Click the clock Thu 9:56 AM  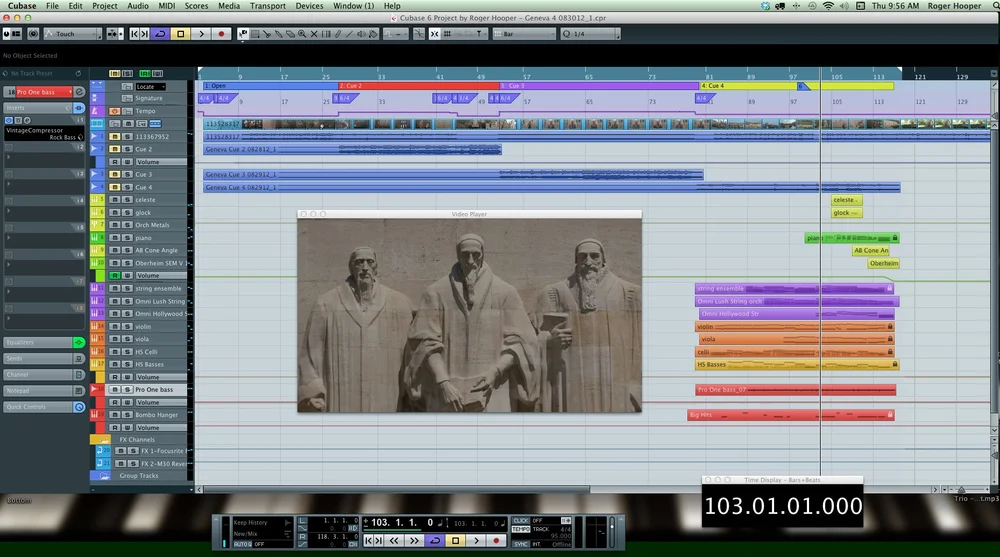pyautogui.click(x=895, y=6)
